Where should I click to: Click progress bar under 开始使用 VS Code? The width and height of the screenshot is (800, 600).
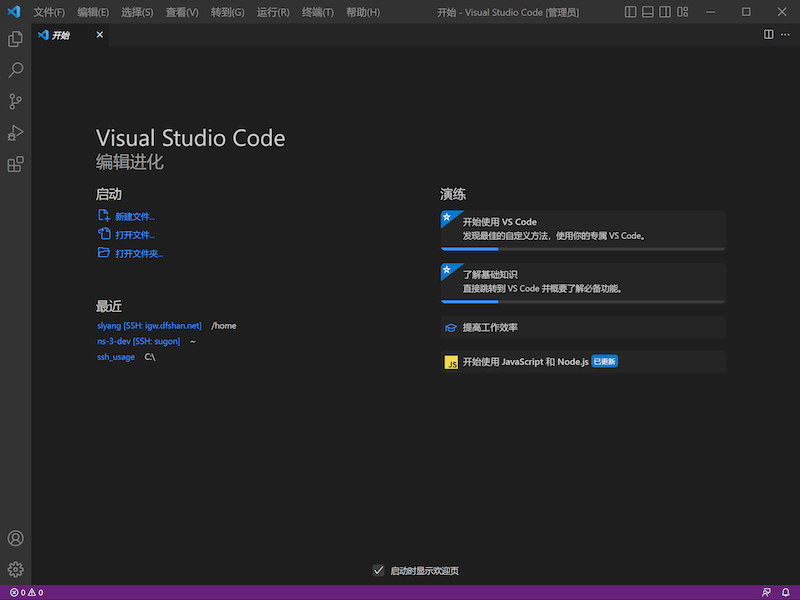point(583,248)
